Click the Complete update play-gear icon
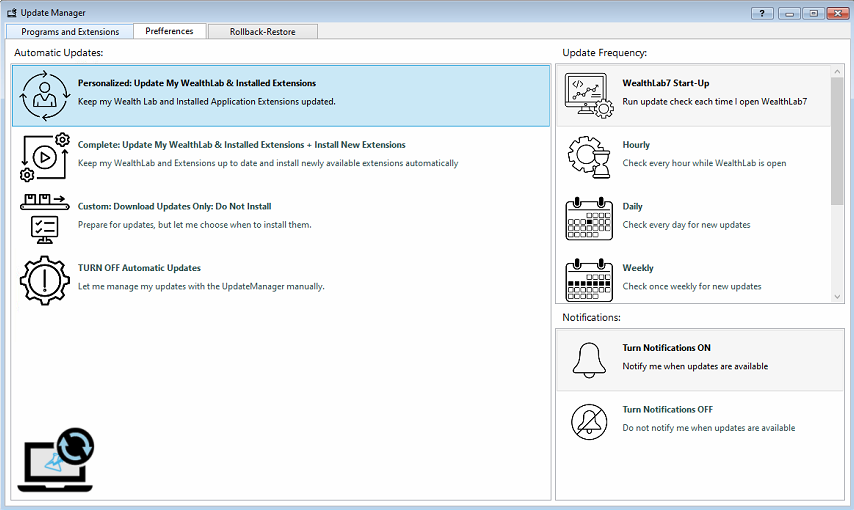This screenshot has width=854, height=510. point(44,156)
